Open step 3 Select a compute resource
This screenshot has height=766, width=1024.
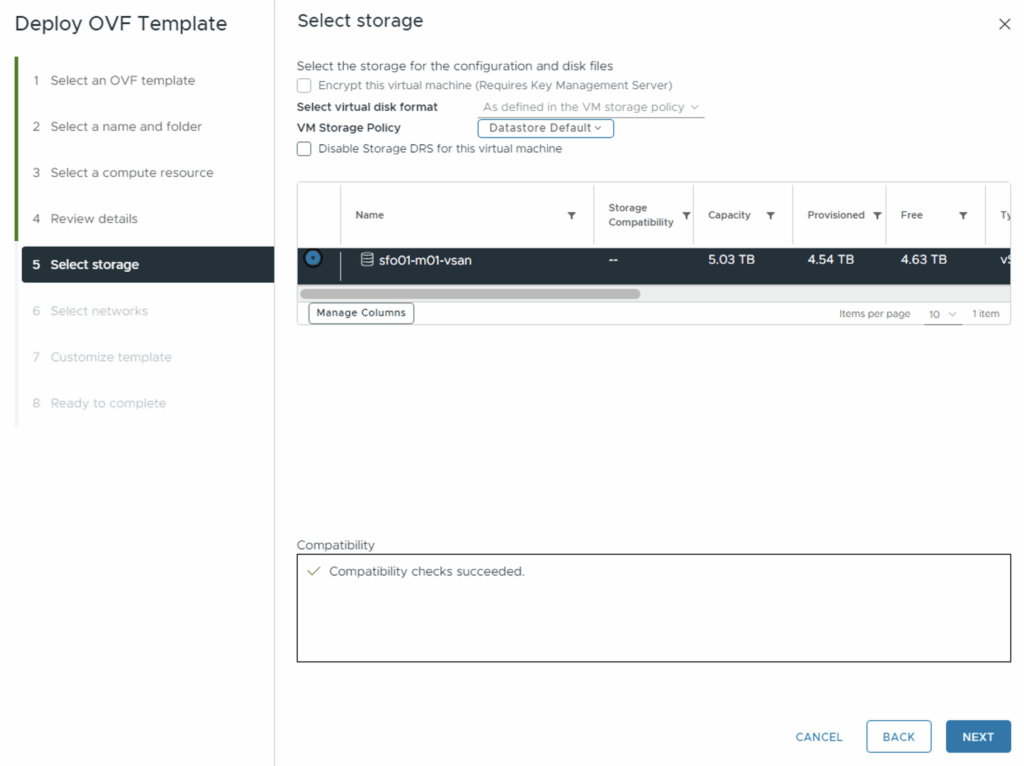tap(131, 173)
